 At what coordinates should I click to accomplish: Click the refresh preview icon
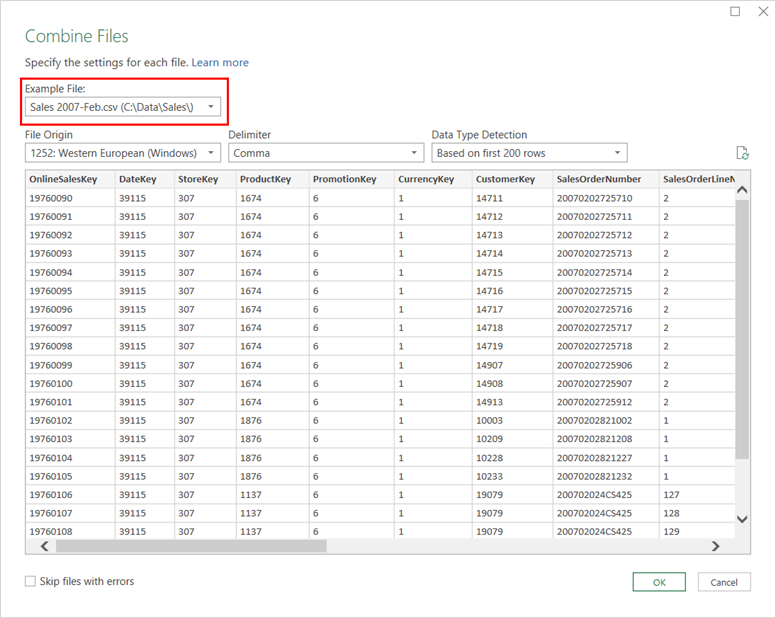point(742,153)
